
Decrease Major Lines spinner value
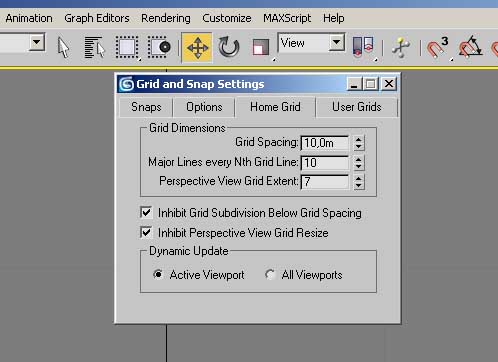tap(359, 166)
